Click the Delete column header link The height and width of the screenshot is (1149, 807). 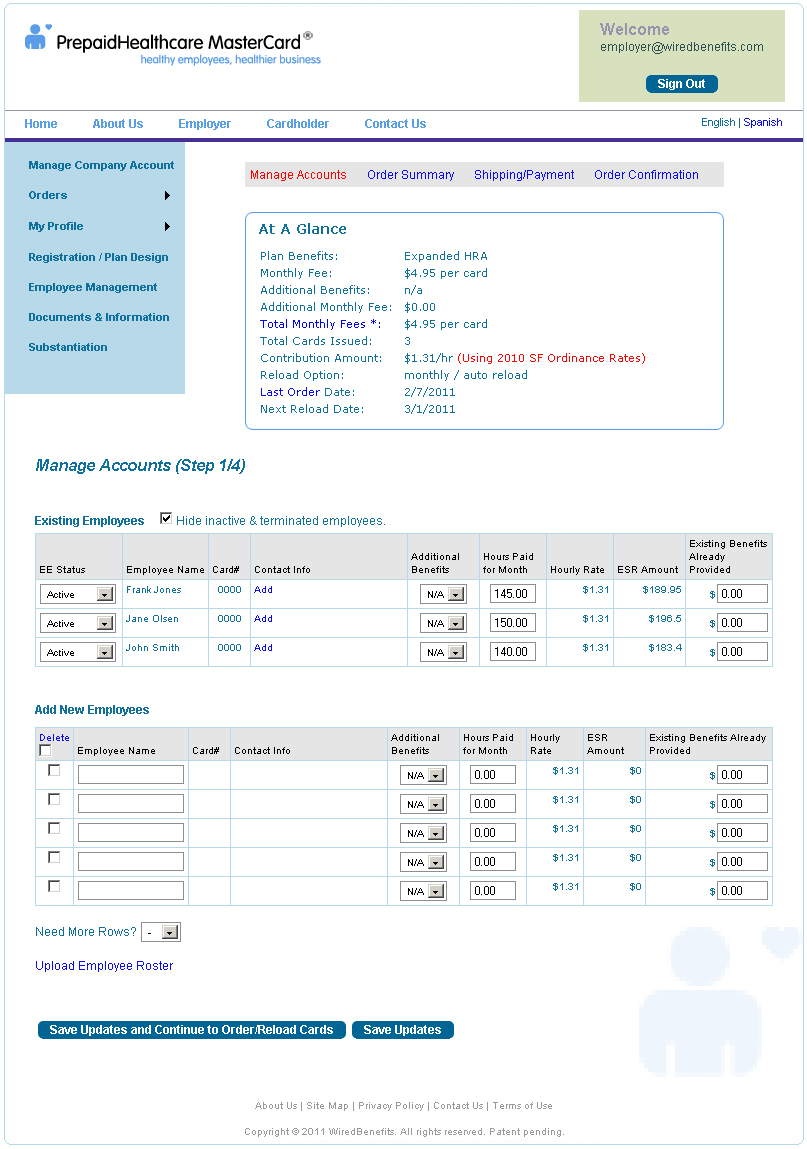(x=54, y=738)
